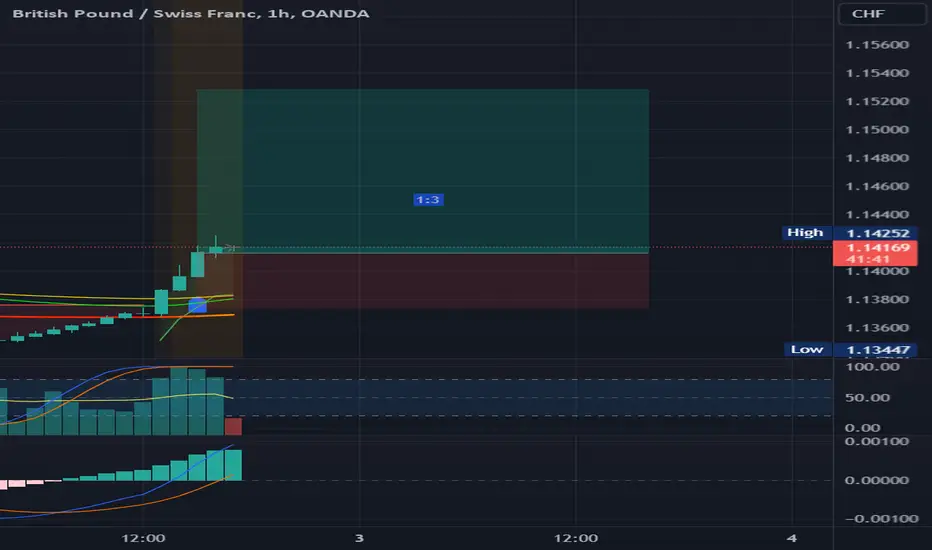Viewport: 932px width, 550px height.
Task: Select the green take-profit zone of long position
Action: pyautogui.click(x=423, y=171)
